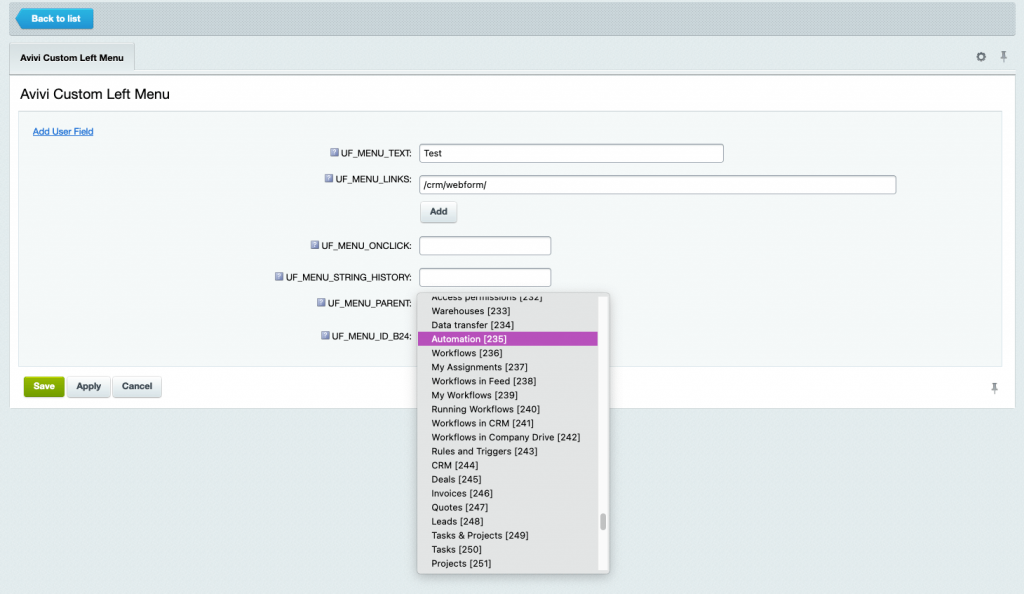Click the Add button under links
This screenshot has height=594, width=1024.
(x=438, y=211)
